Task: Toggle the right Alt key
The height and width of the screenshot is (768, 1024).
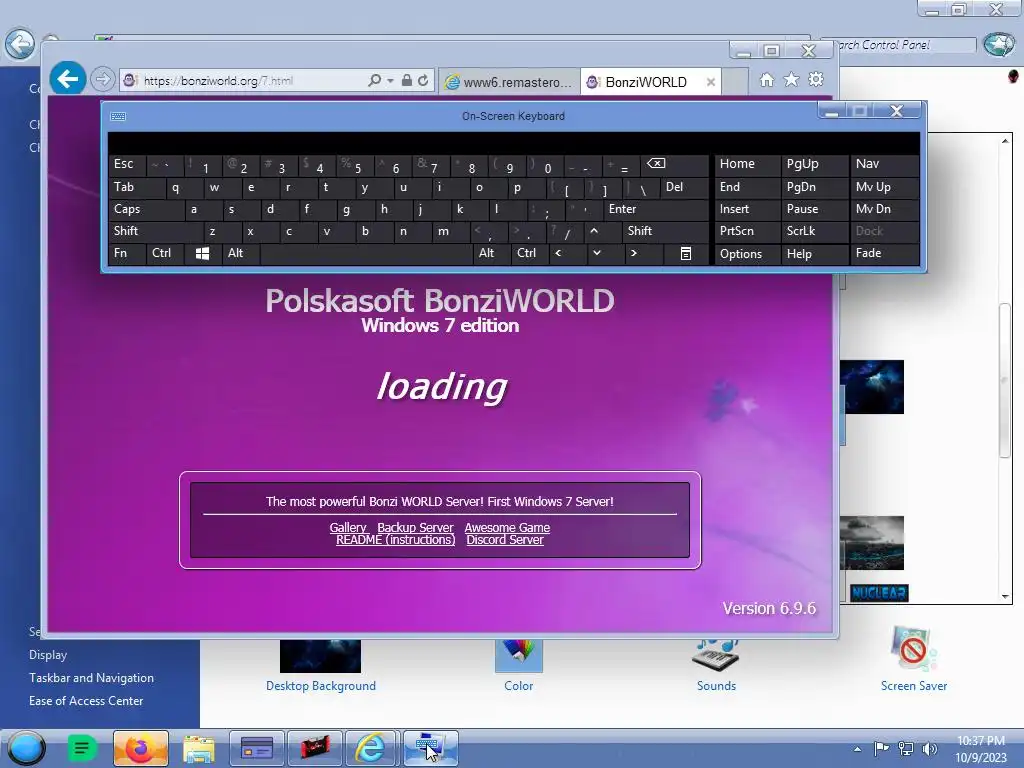Action: tap(490, 253)
